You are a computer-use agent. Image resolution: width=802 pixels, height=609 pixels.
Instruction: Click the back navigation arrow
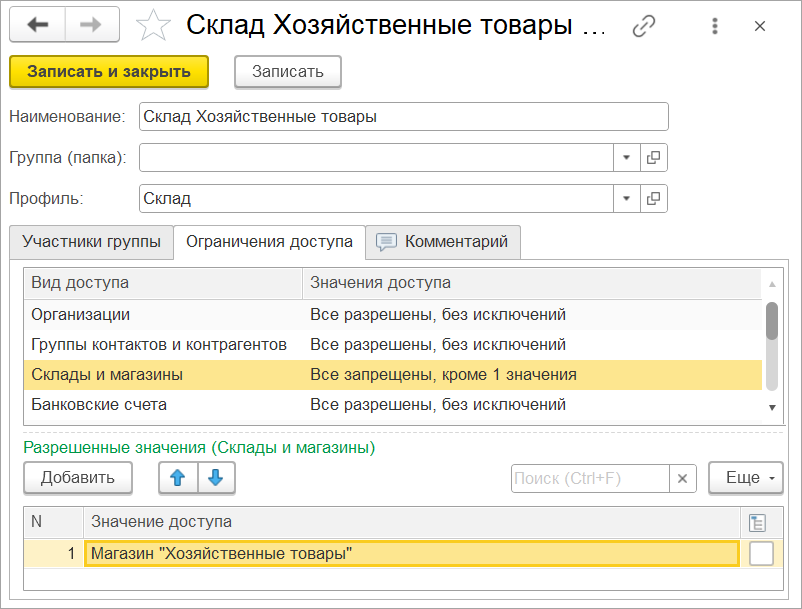[x=37, y=25]
